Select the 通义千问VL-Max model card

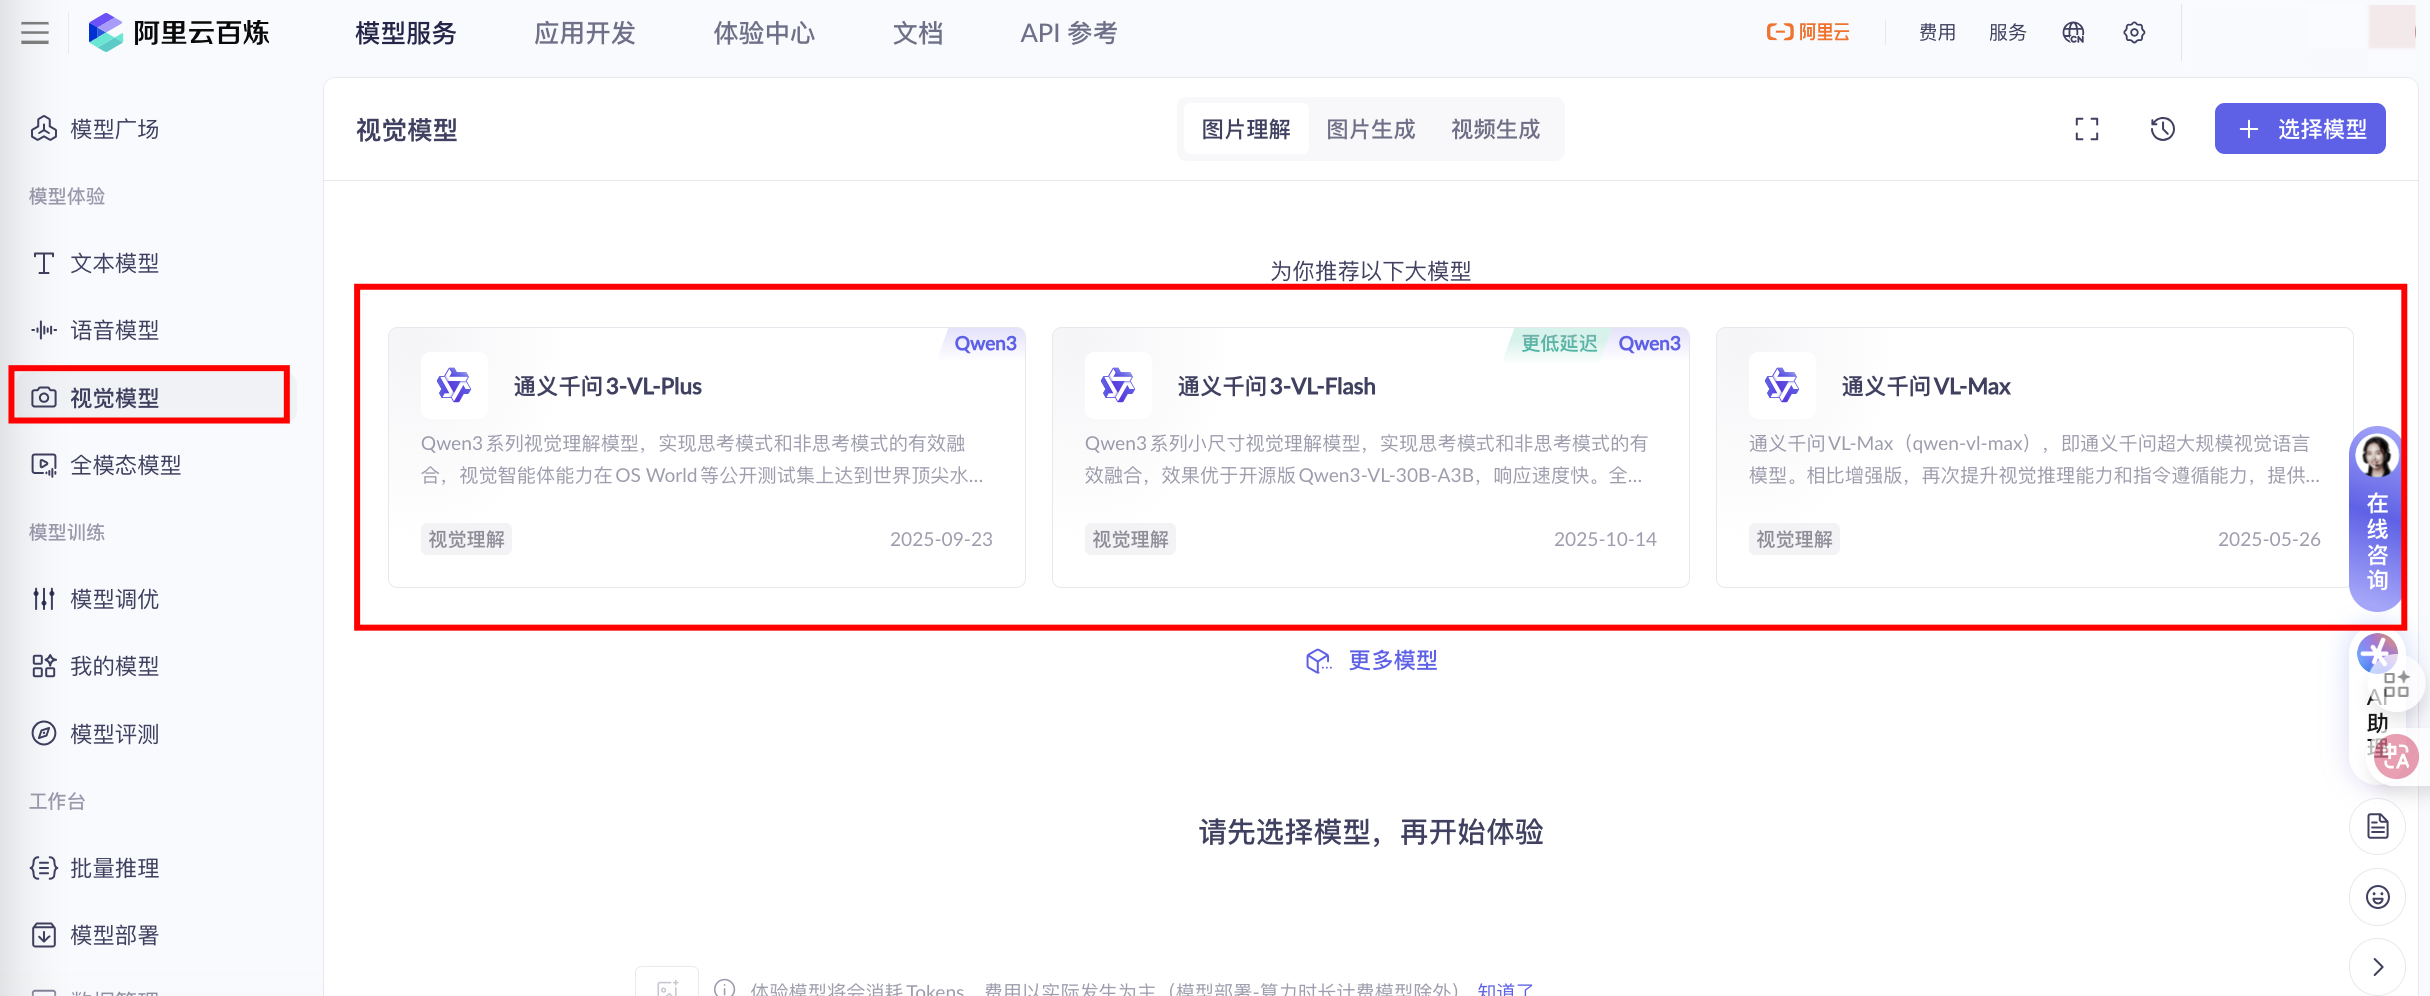pyautogui.click(x=2035, y=457)
